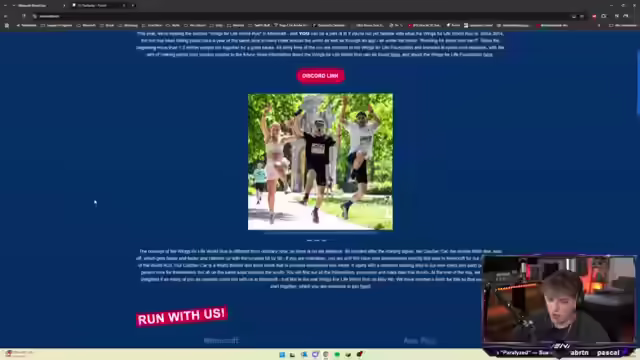Image resolution: width=640 pixels, height=360 pixels.
Task: Click the faded App Run heading at bottom
Action: [420, 340]
